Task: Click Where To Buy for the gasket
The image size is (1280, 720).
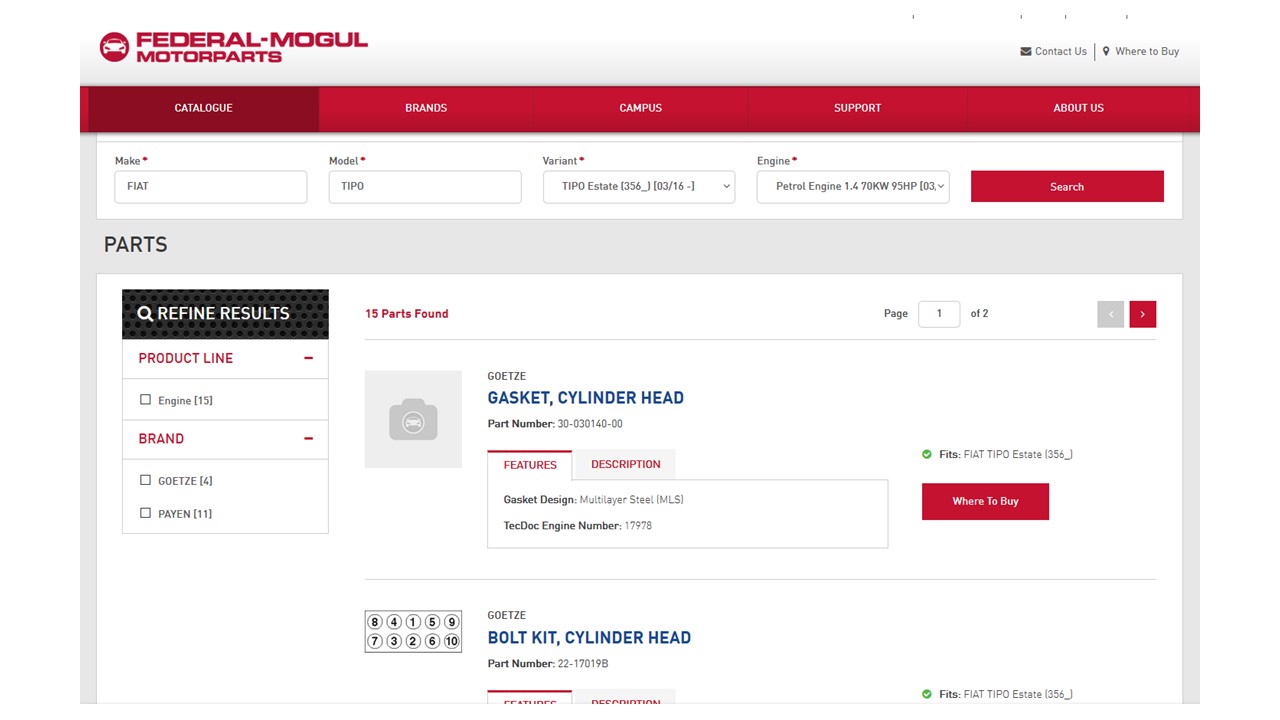Action: click(984, 501)
